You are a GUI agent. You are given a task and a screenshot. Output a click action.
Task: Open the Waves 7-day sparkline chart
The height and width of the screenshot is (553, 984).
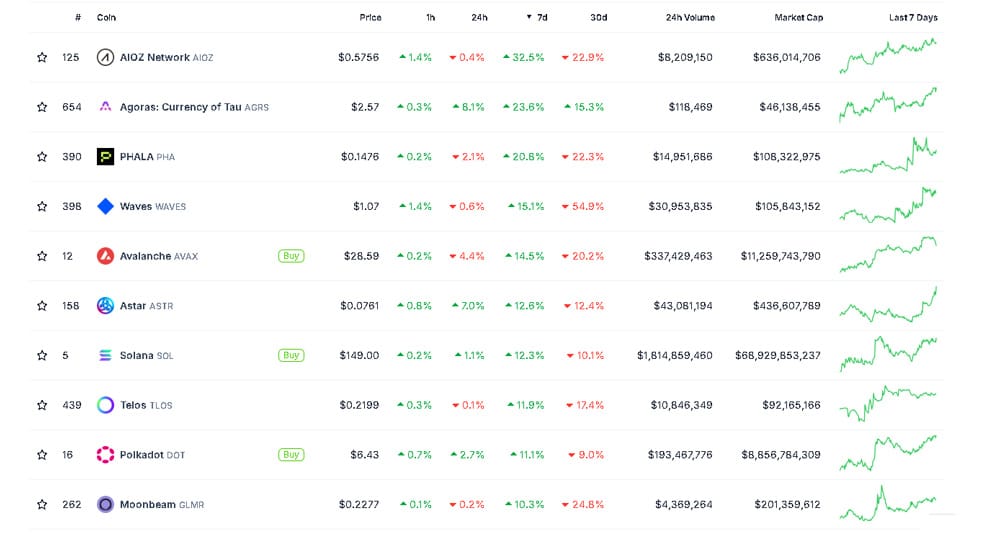(x=888, y=205)
